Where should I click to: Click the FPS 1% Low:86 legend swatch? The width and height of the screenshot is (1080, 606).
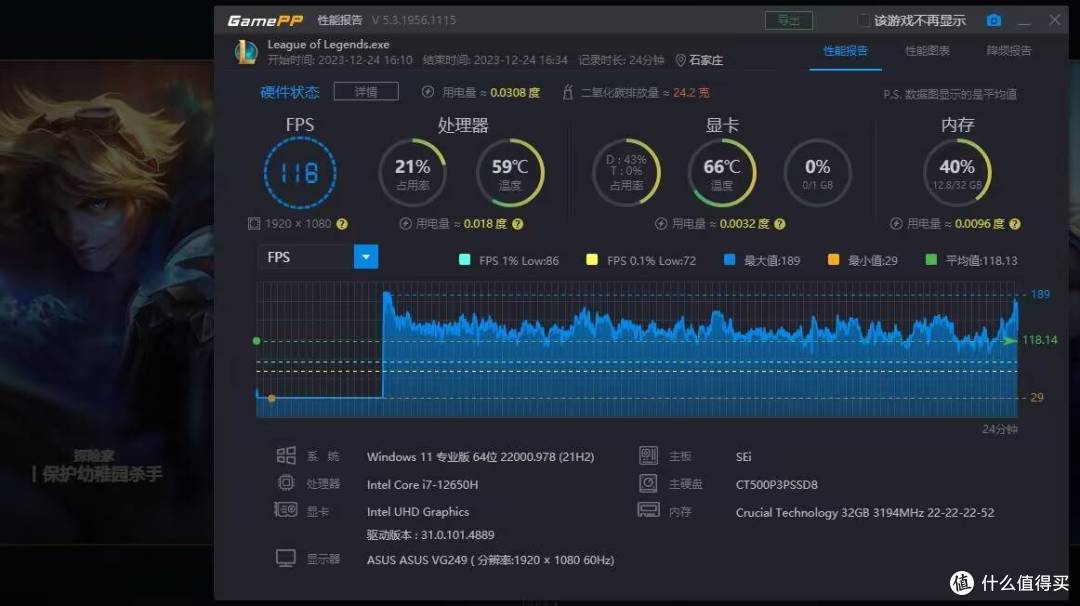point(464,260)
